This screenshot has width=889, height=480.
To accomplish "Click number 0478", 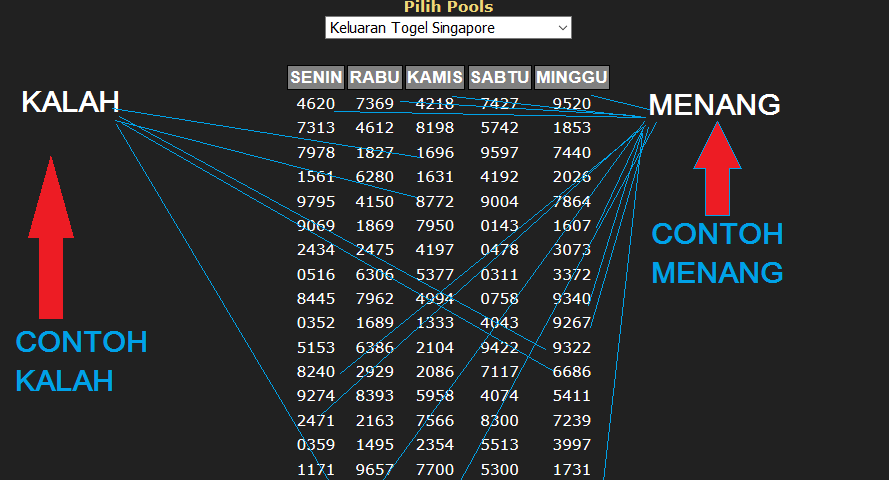I will [x=499, y=250].
